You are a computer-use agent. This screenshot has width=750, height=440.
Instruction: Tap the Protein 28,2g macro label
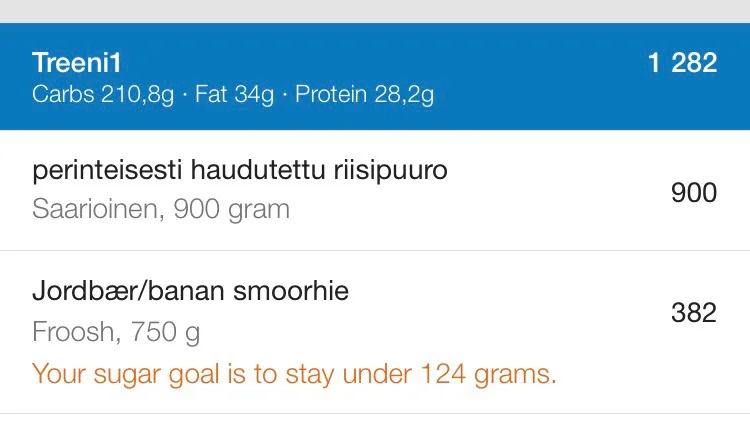coord(364,95)
